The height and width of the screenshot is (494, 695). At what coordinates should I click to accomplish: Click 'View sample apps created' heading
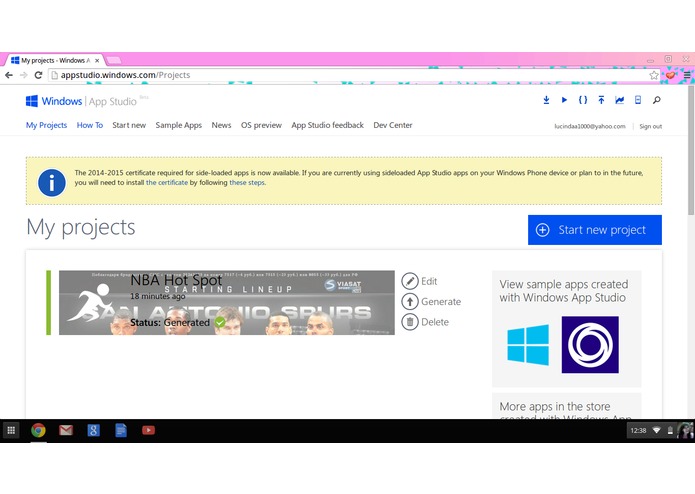point(564,291)
